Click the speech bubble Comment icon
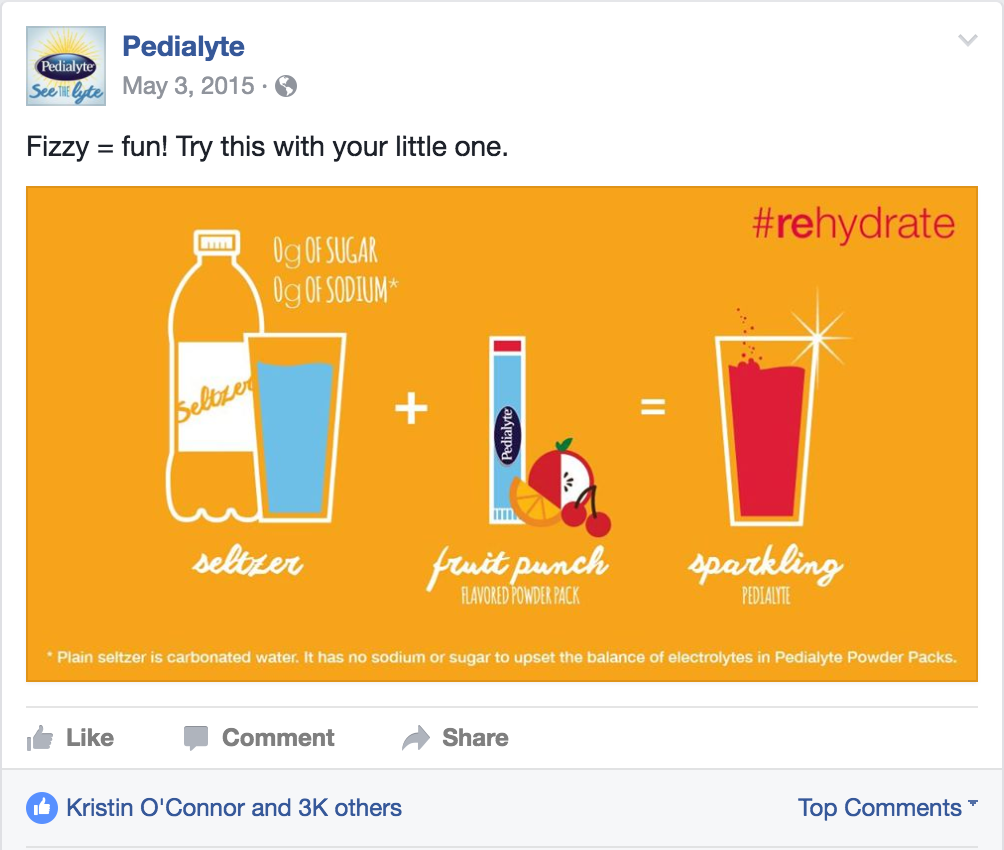 196,738
